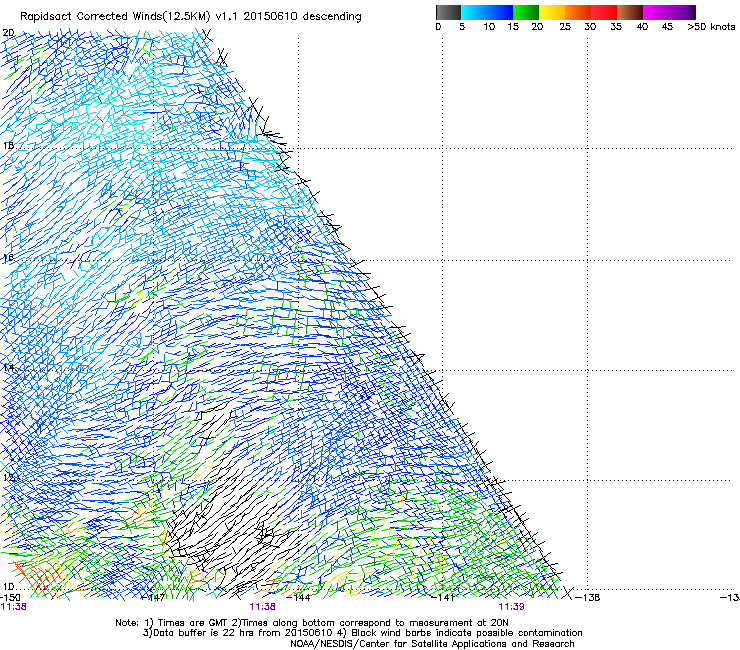This screenshot has height=650, width=740.
Task: Click the green 15-20 knots legend segment
Action: coord(526,12)
